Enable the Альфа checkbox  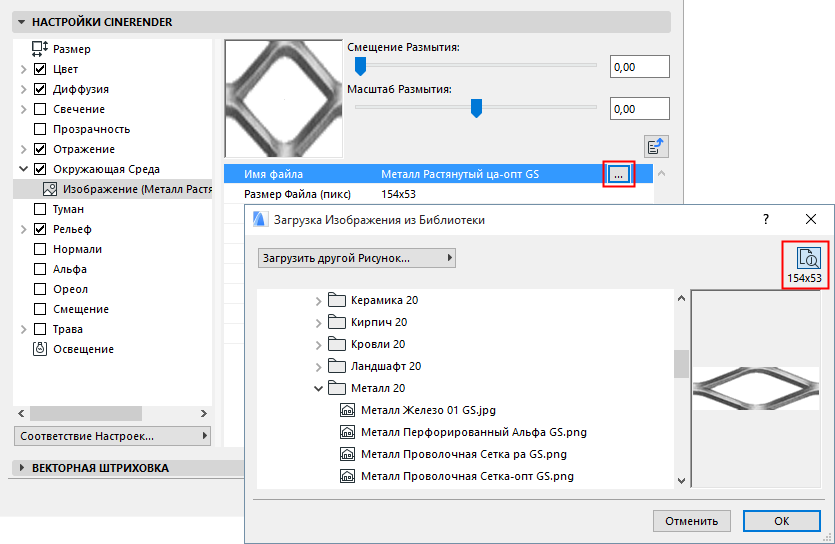pos(40,269)
